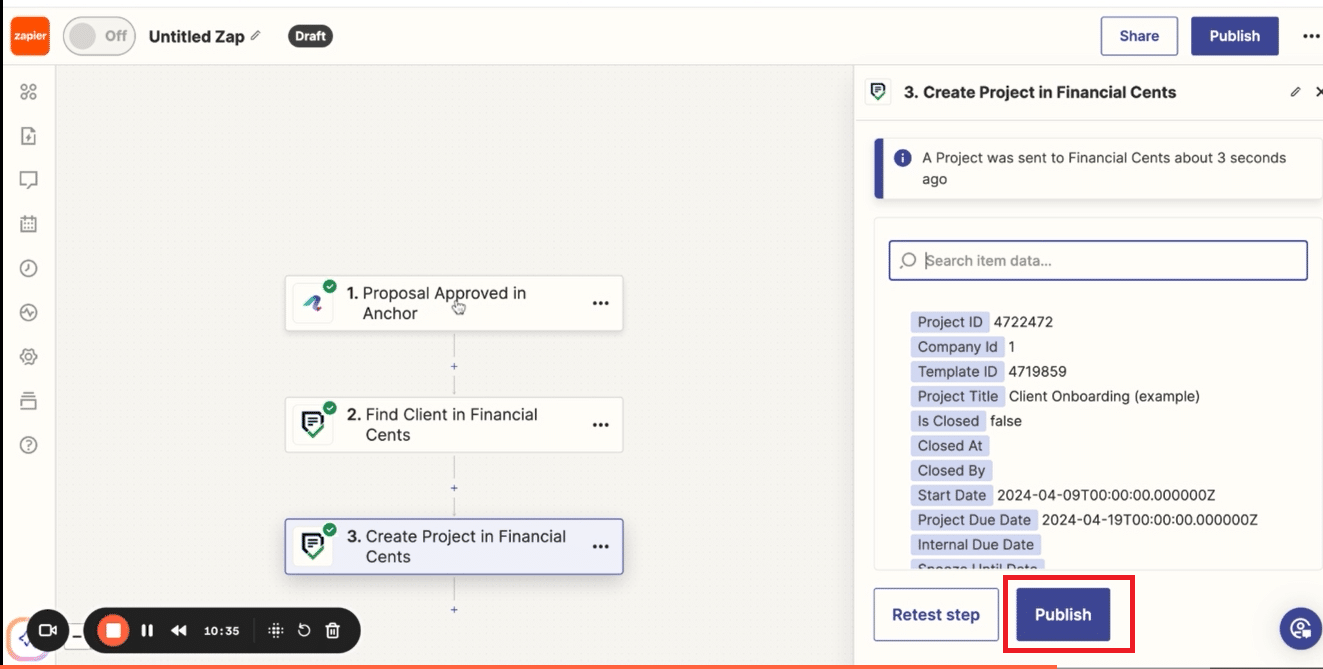Screen dimensions: 1323x669
Task: Select step 2 Find Client in Financial Cents
Action: click(x=454, y=425)
